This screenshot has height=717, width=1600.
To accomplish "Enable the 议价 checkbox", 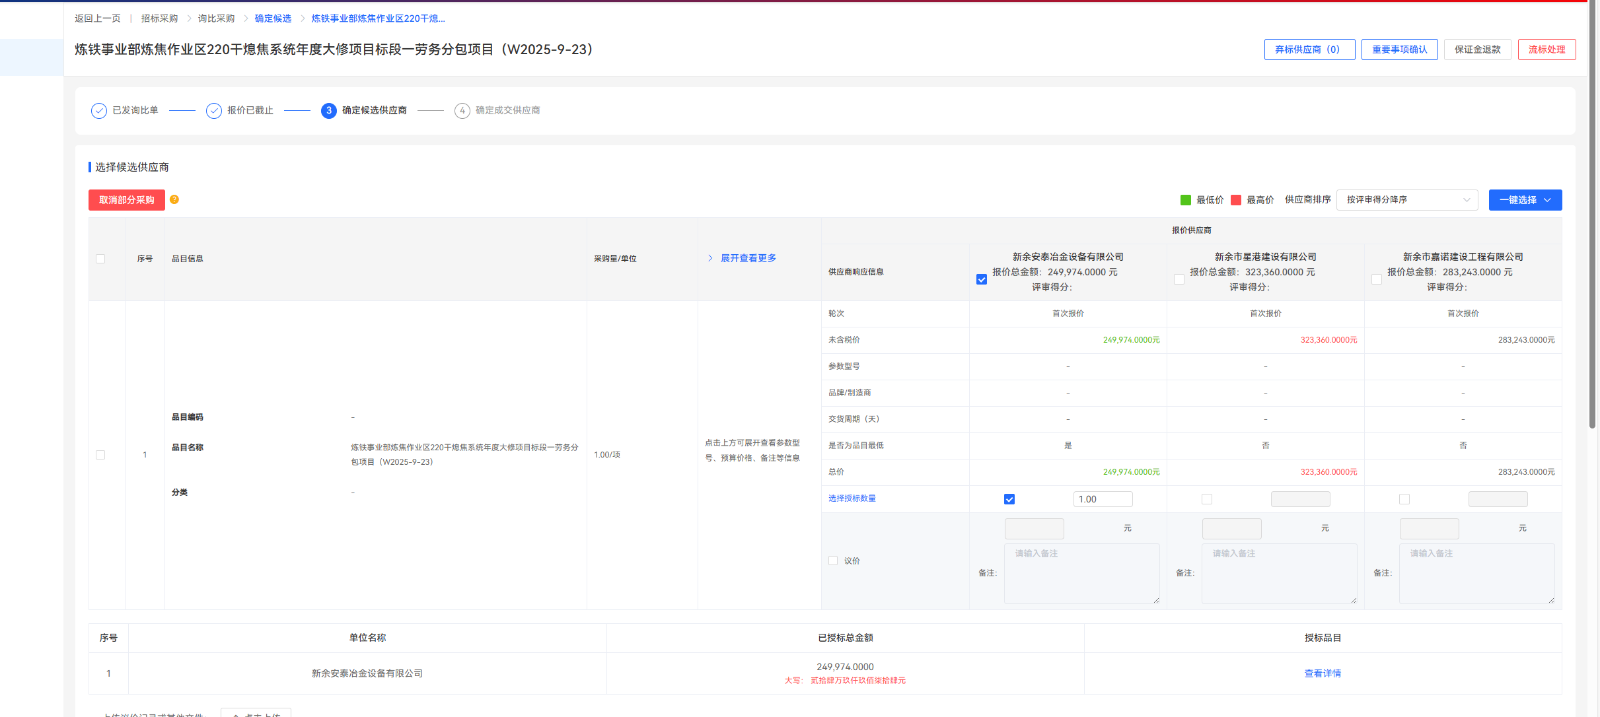I will pyautogui.click(x=833, y=561).
